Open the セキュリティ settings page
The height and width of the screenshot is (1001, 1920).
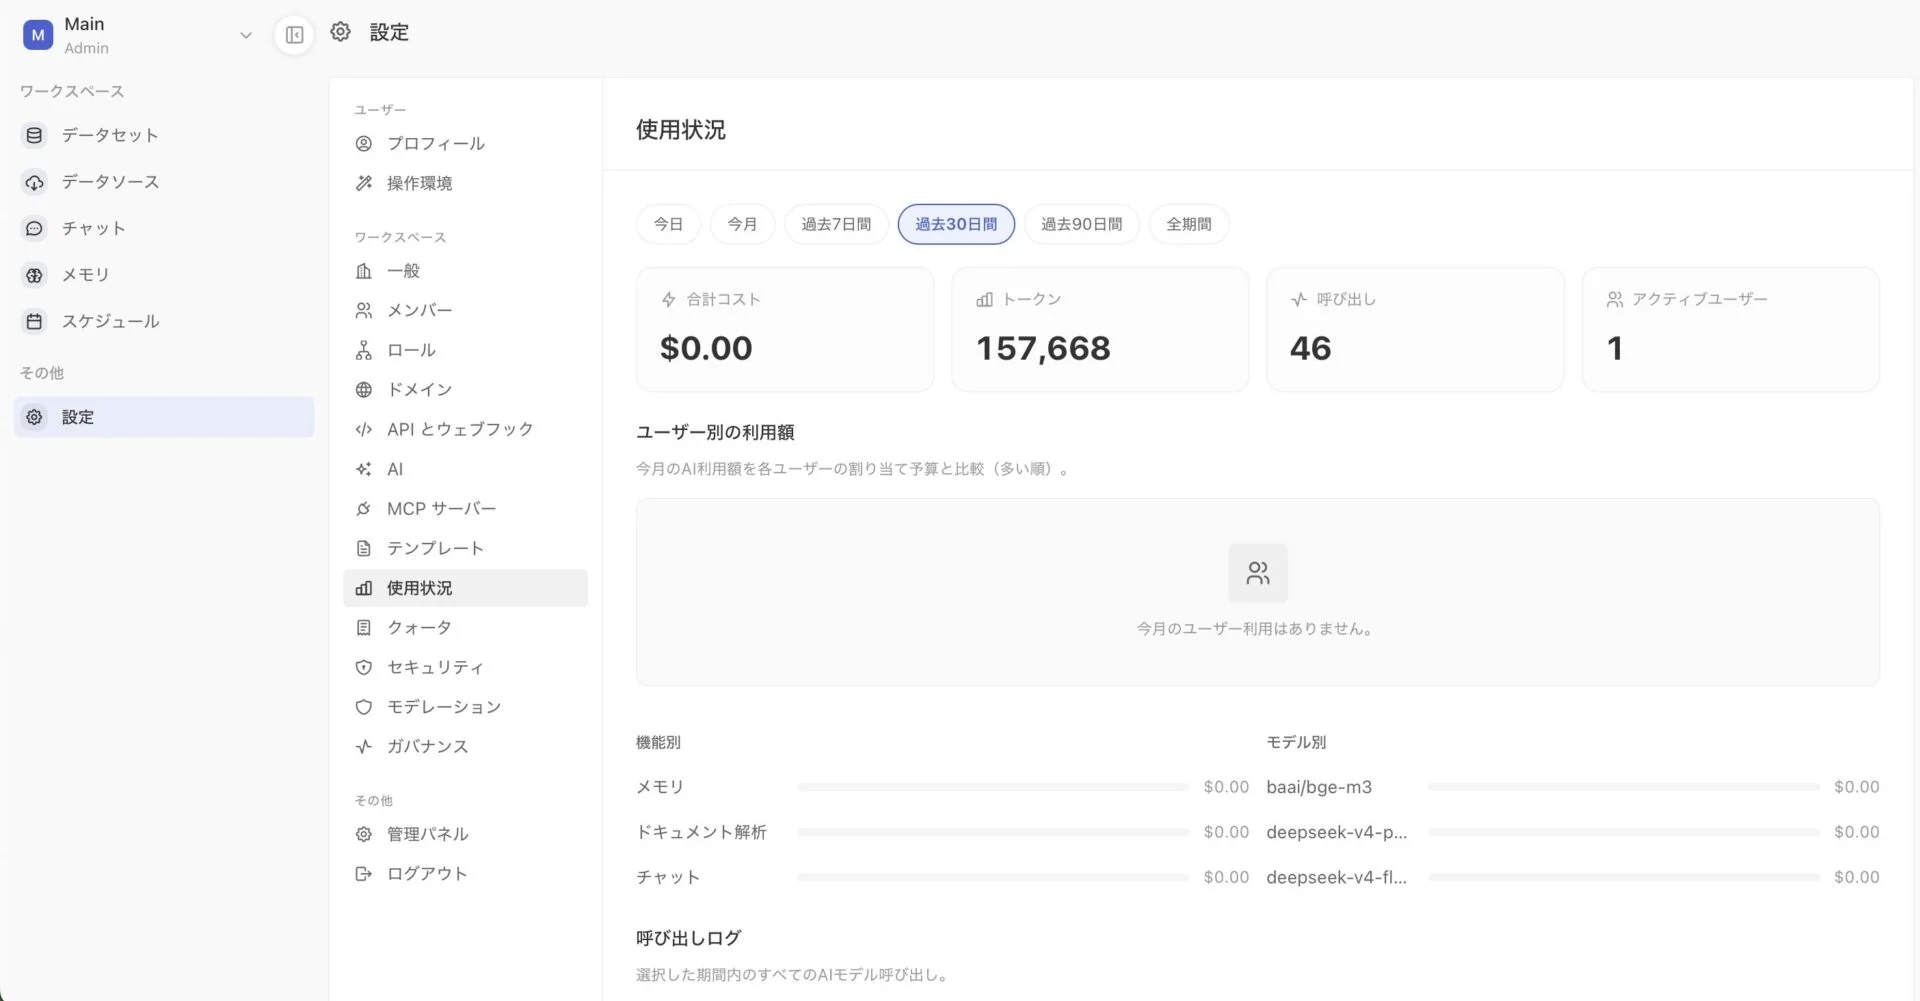coord(465,667)
